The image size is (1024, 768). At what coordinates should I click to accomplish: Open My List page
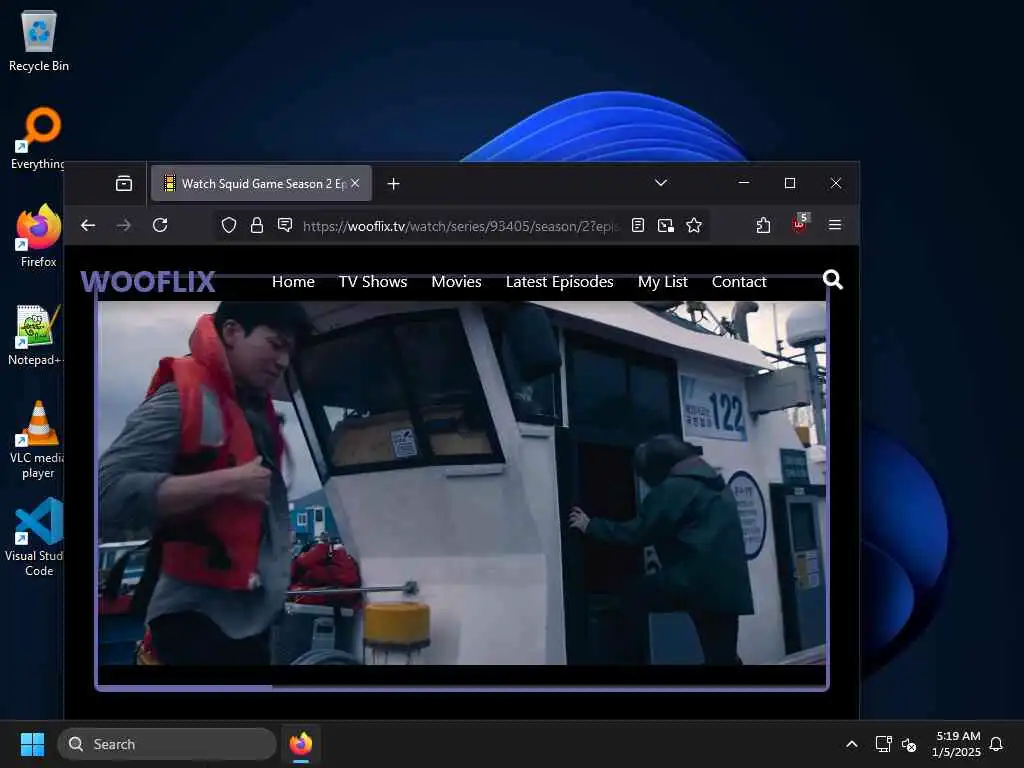663,281
